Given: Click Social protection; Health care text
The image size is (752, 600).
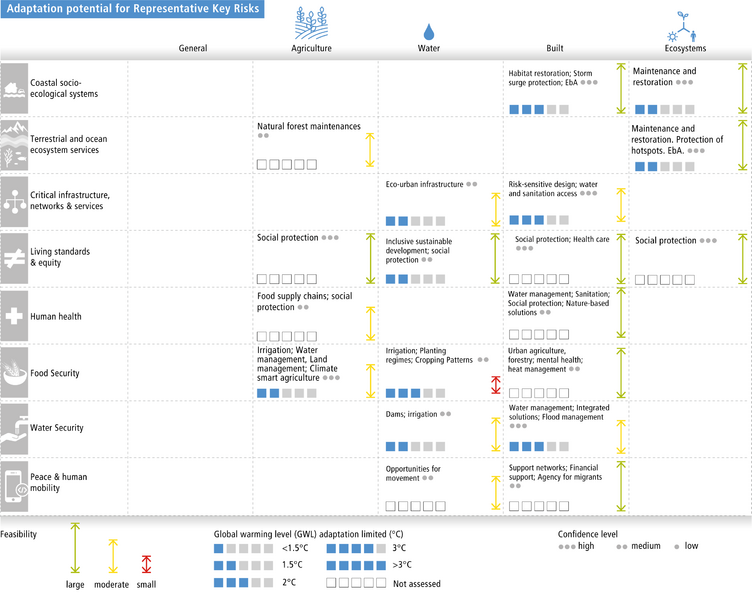Looking at the screenshot, I should tap(562, 239).
